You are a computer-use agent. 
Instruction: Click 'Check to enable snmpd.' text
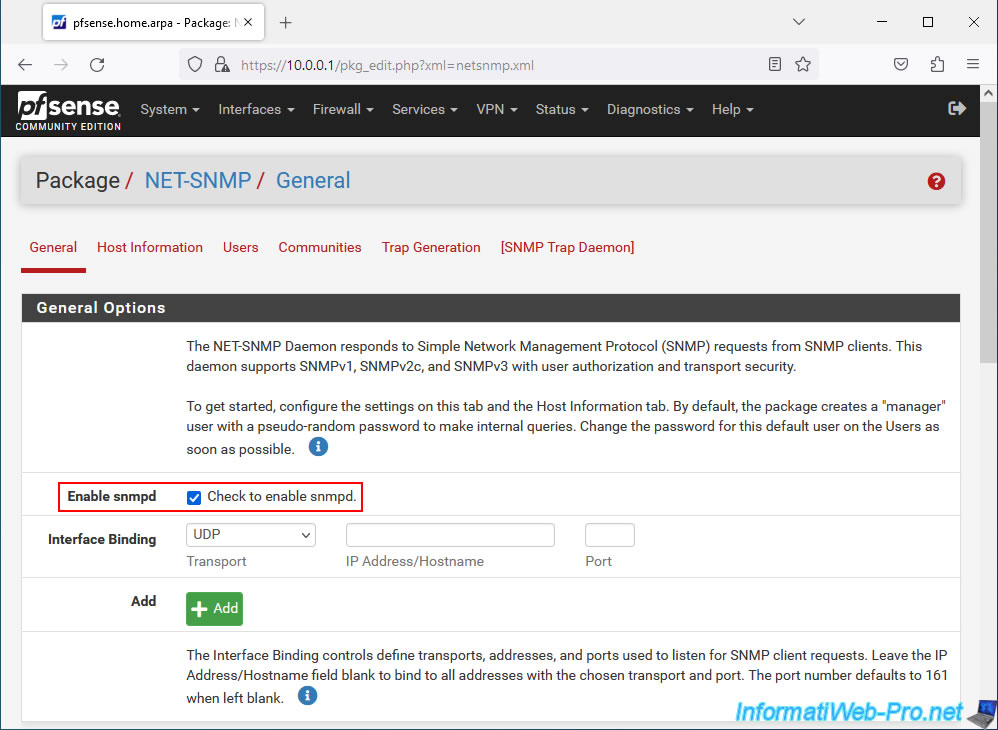(282, 497)
